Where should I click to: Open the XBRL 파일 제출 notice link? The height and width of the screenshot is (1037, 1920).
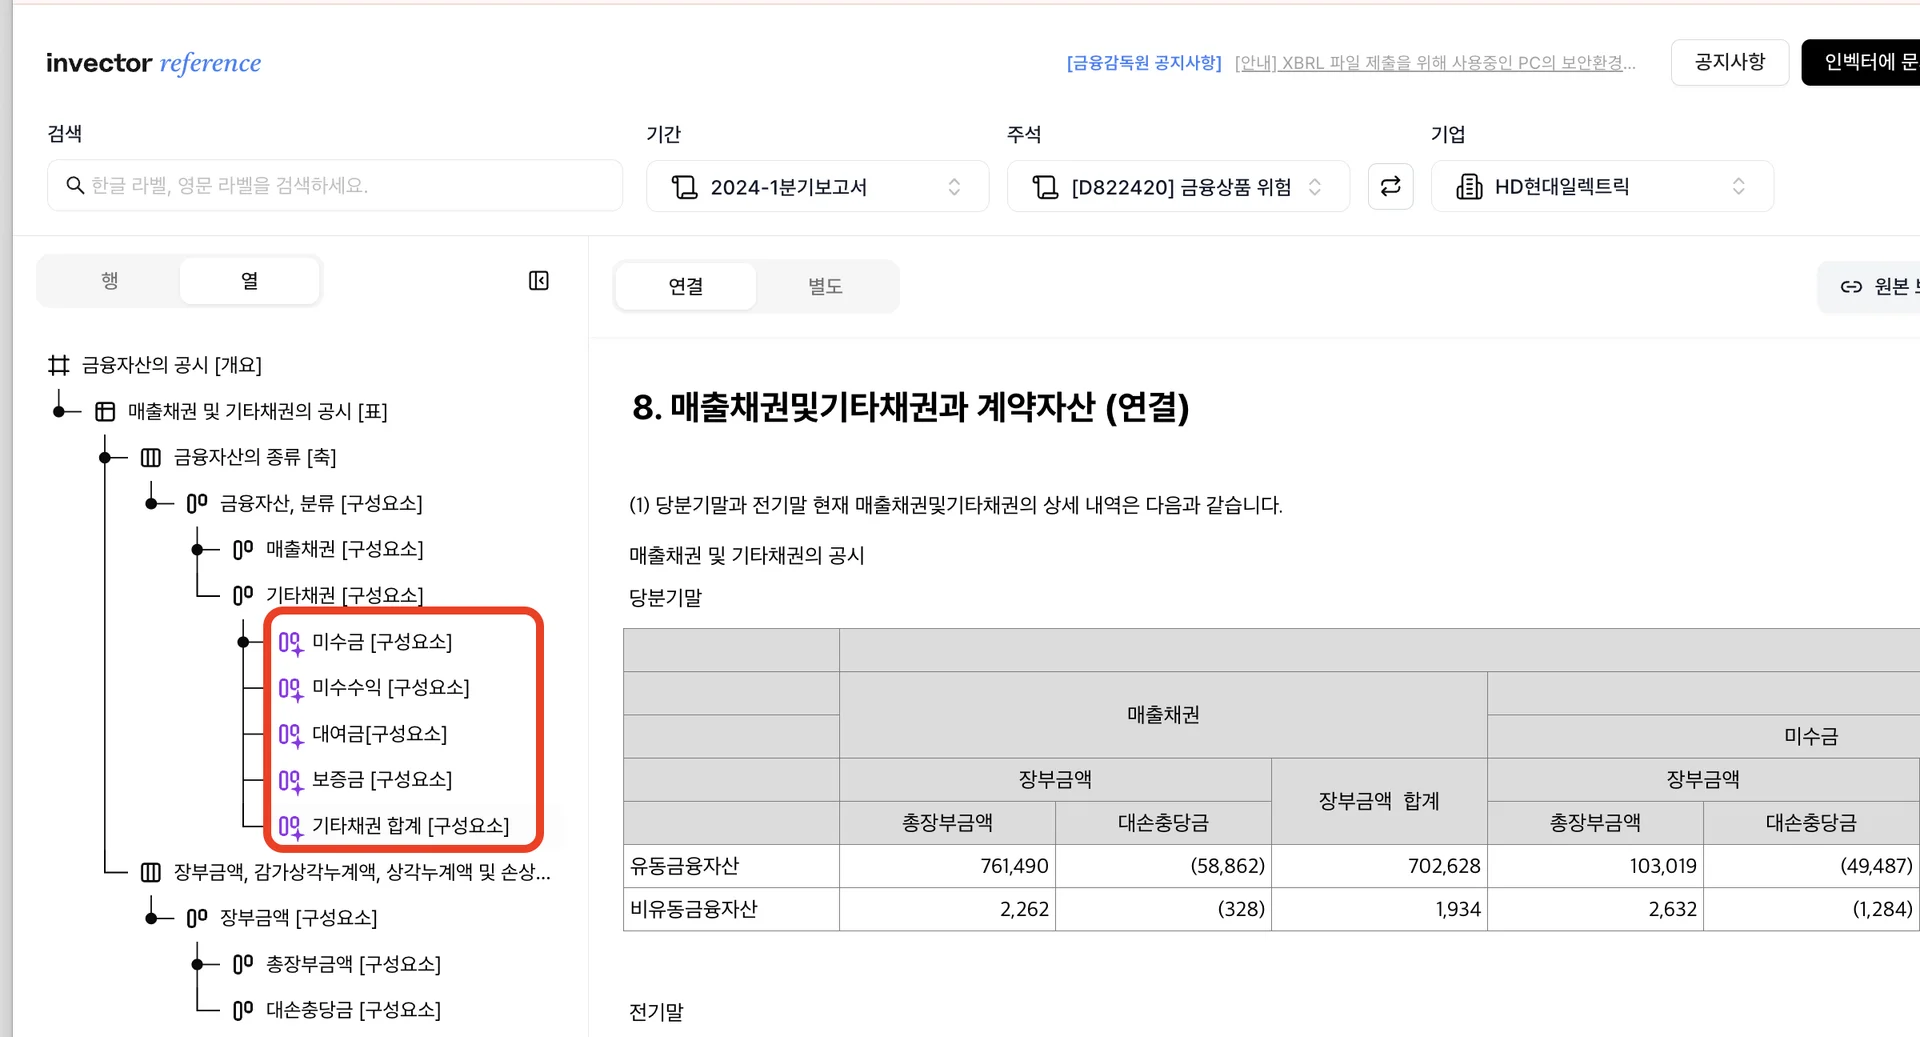1435,63
